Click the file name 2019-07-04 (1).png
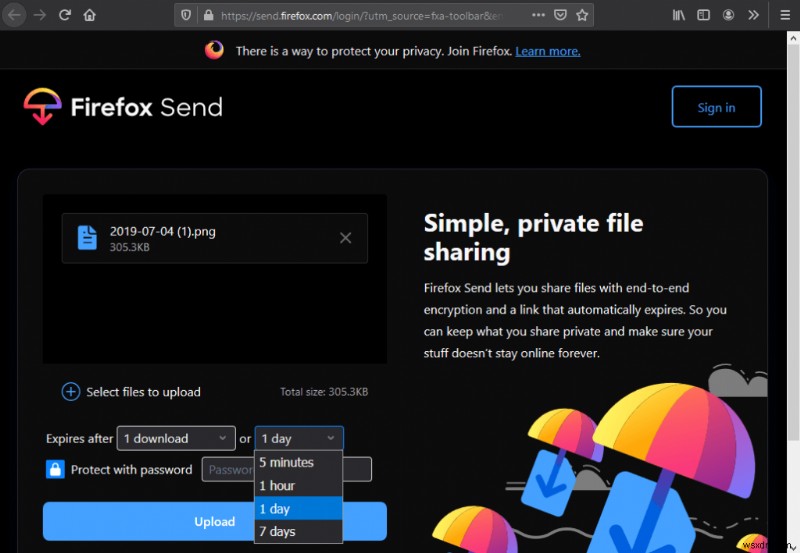This screenshot has height=553, width=800. pos(163,232)
